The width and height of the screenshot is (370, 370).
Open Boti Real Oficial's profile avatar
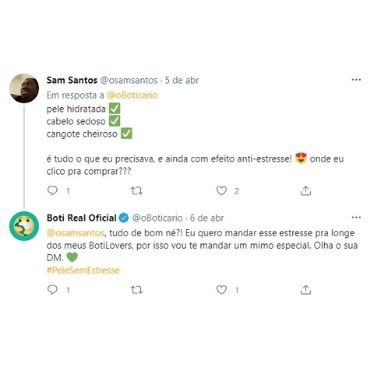coord(24,226)
